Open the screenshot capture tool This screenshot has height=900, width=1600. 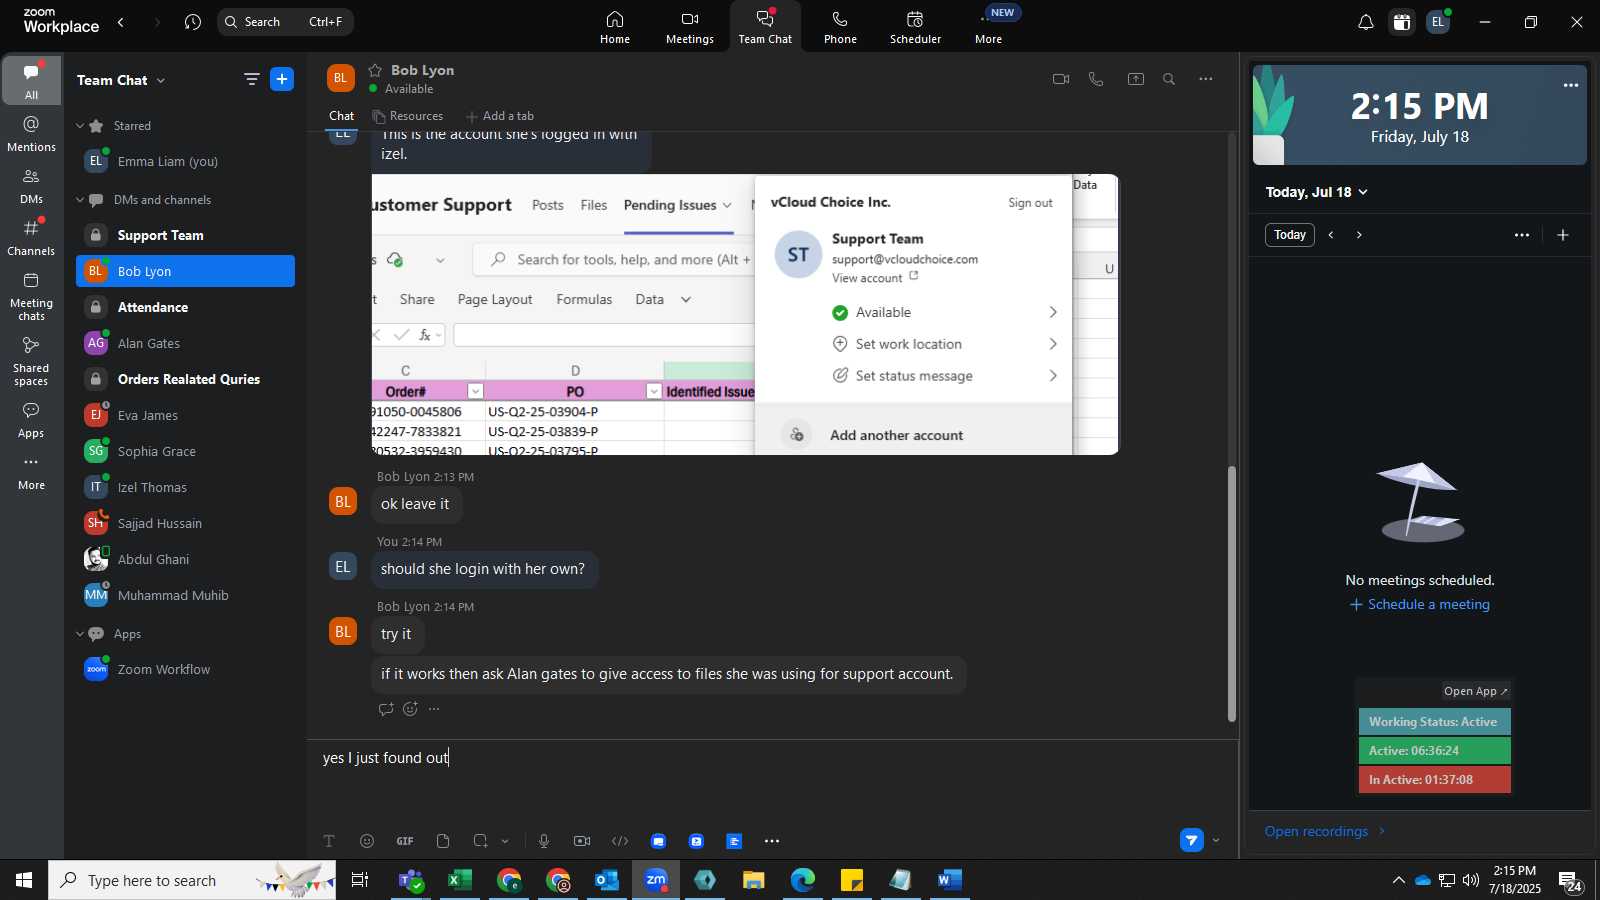pyautogui.click(x=481, y=841)
